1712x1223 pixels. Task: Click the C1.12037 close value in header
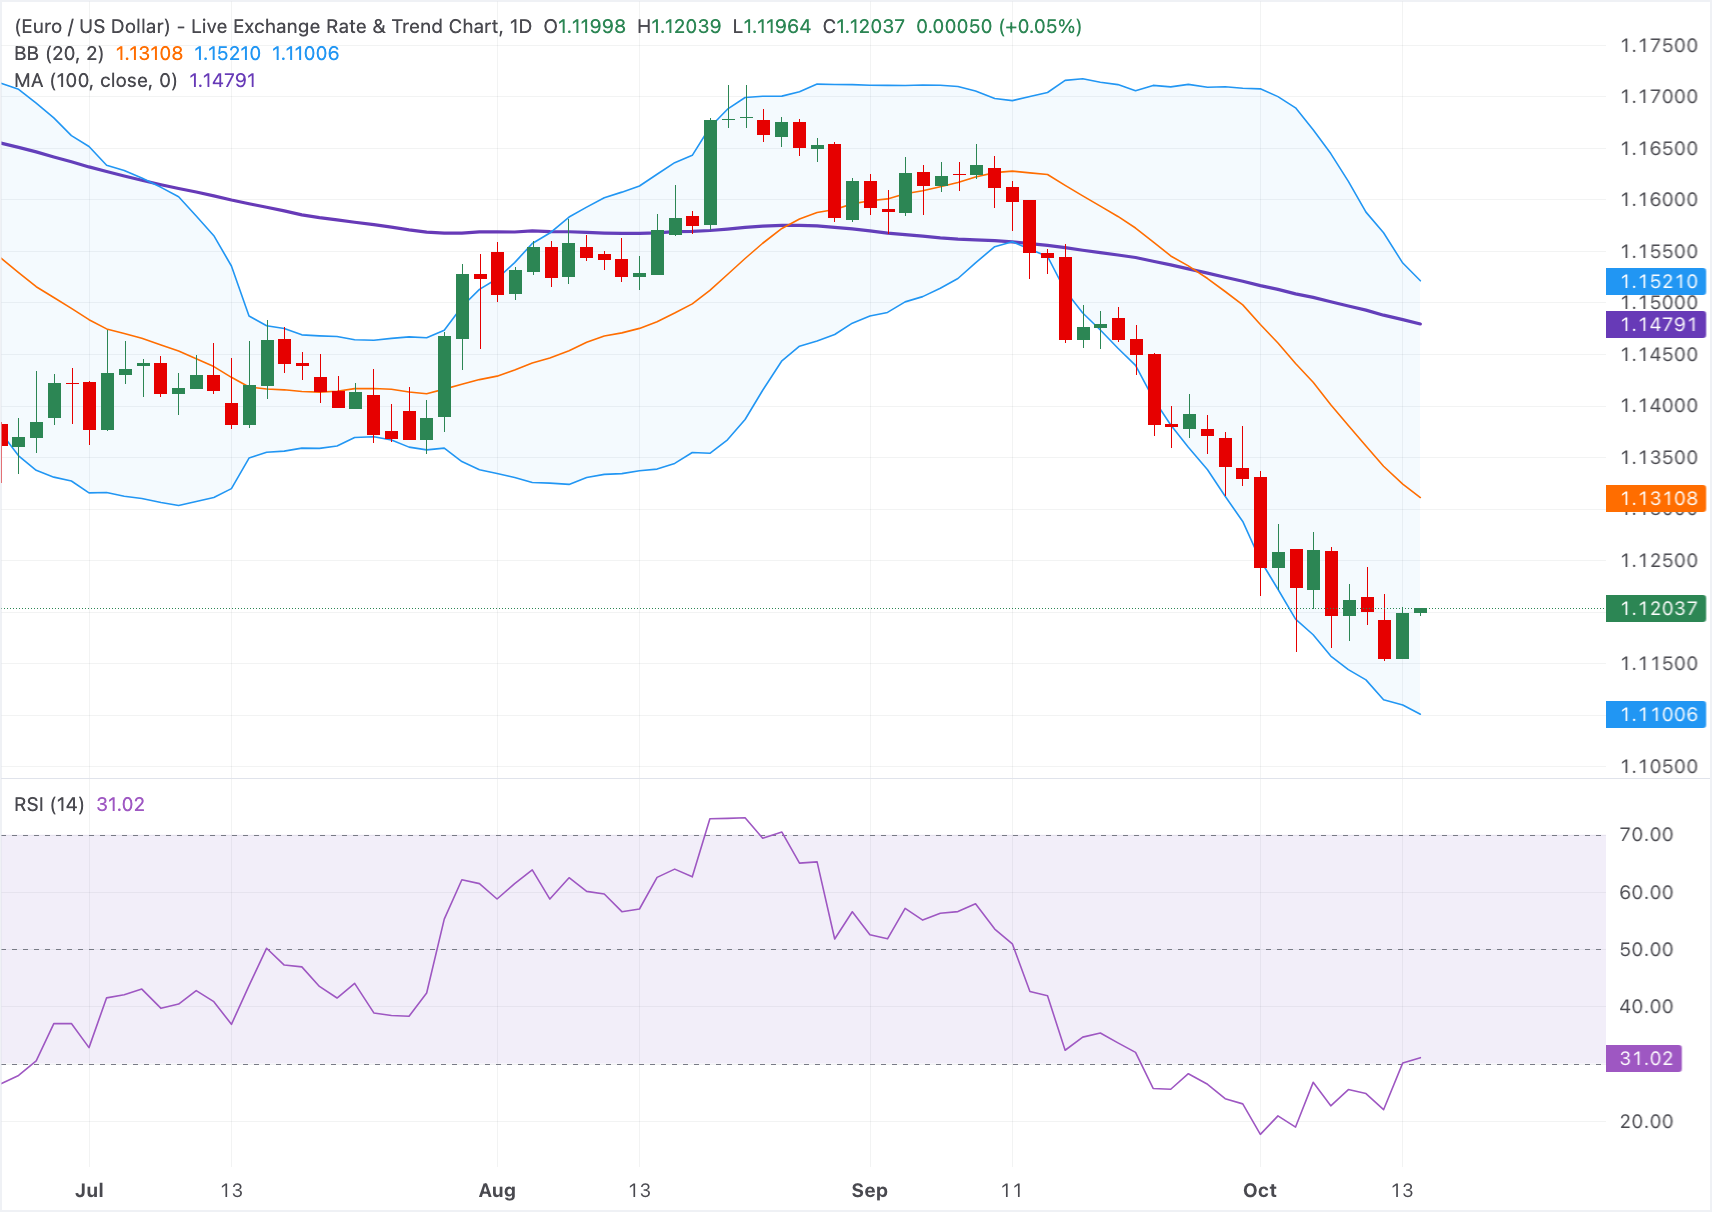tap(863, 27)
